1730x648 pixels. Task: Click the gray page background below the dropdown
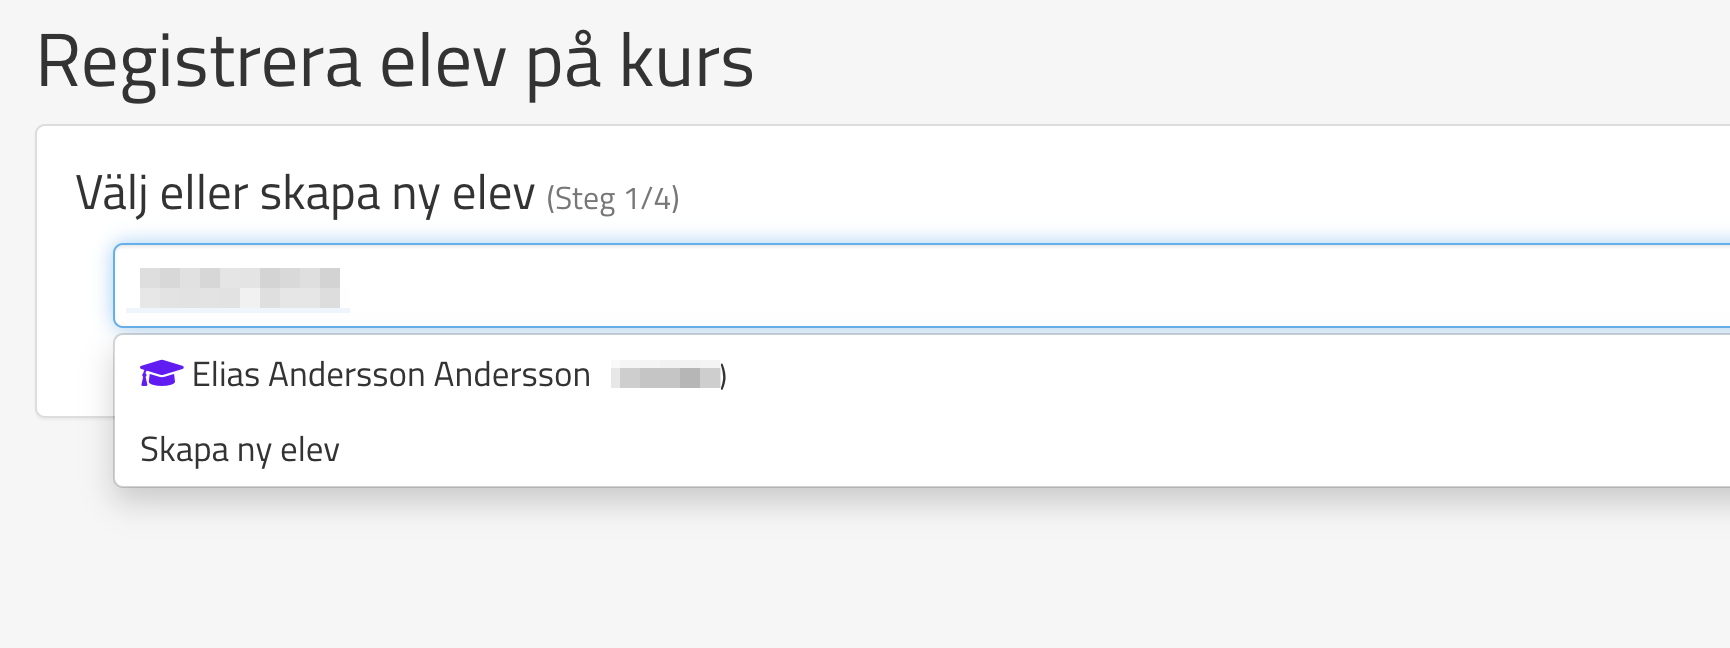click(800, 570)
